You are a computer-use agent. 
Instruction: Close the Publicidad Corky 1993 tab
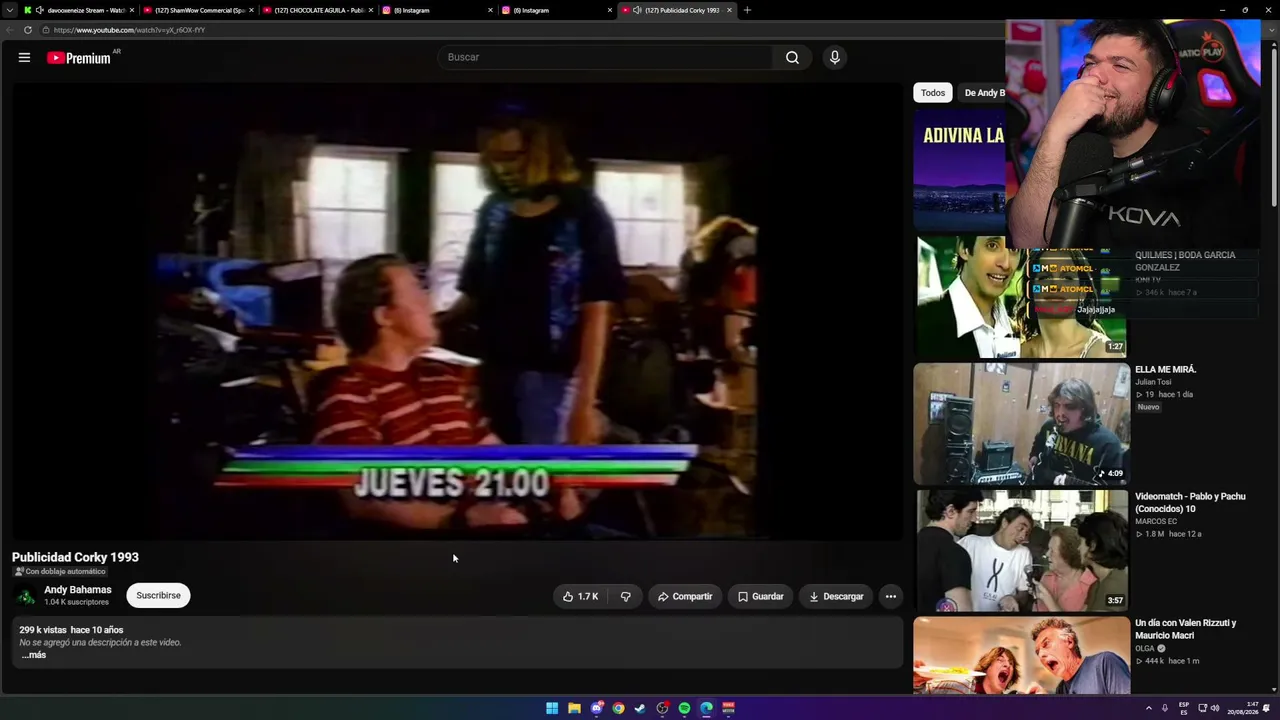coord(729,10)
